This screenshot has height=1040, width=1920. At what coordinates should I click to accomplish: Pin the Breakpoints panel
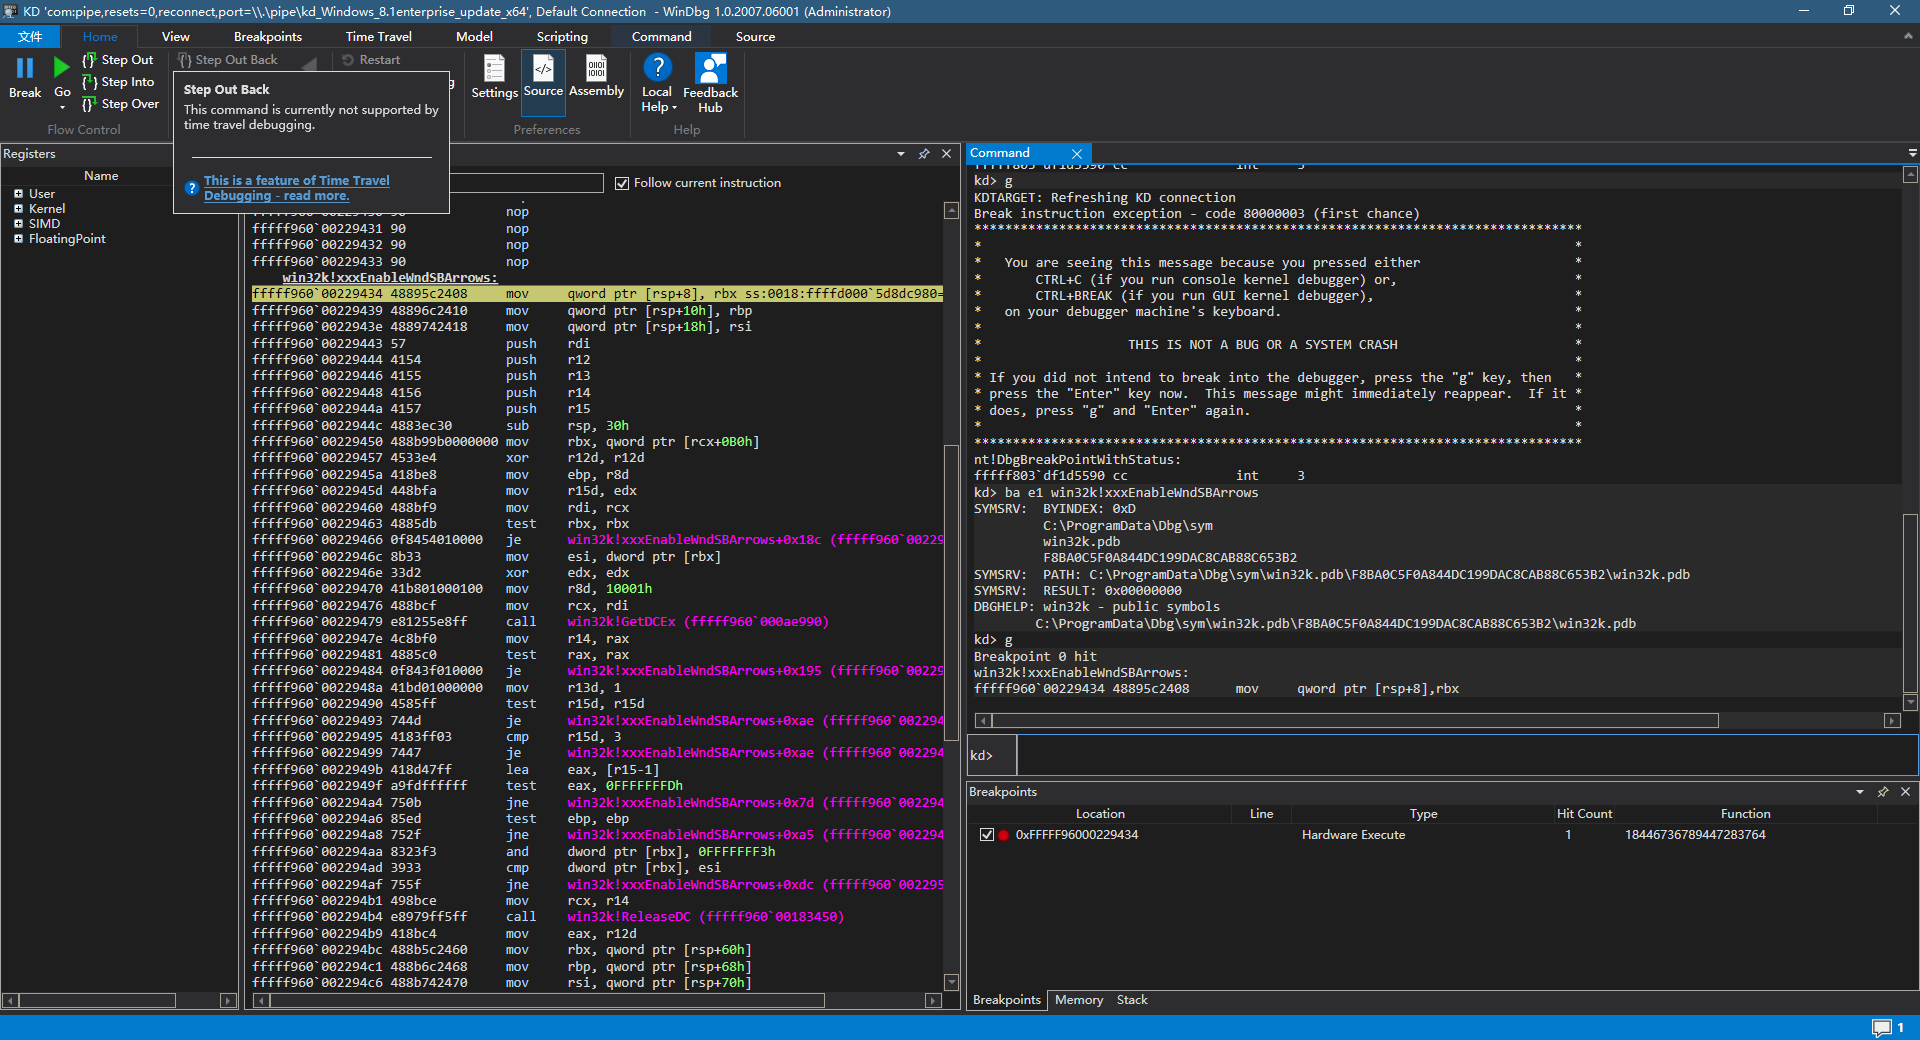(1883, 792)
